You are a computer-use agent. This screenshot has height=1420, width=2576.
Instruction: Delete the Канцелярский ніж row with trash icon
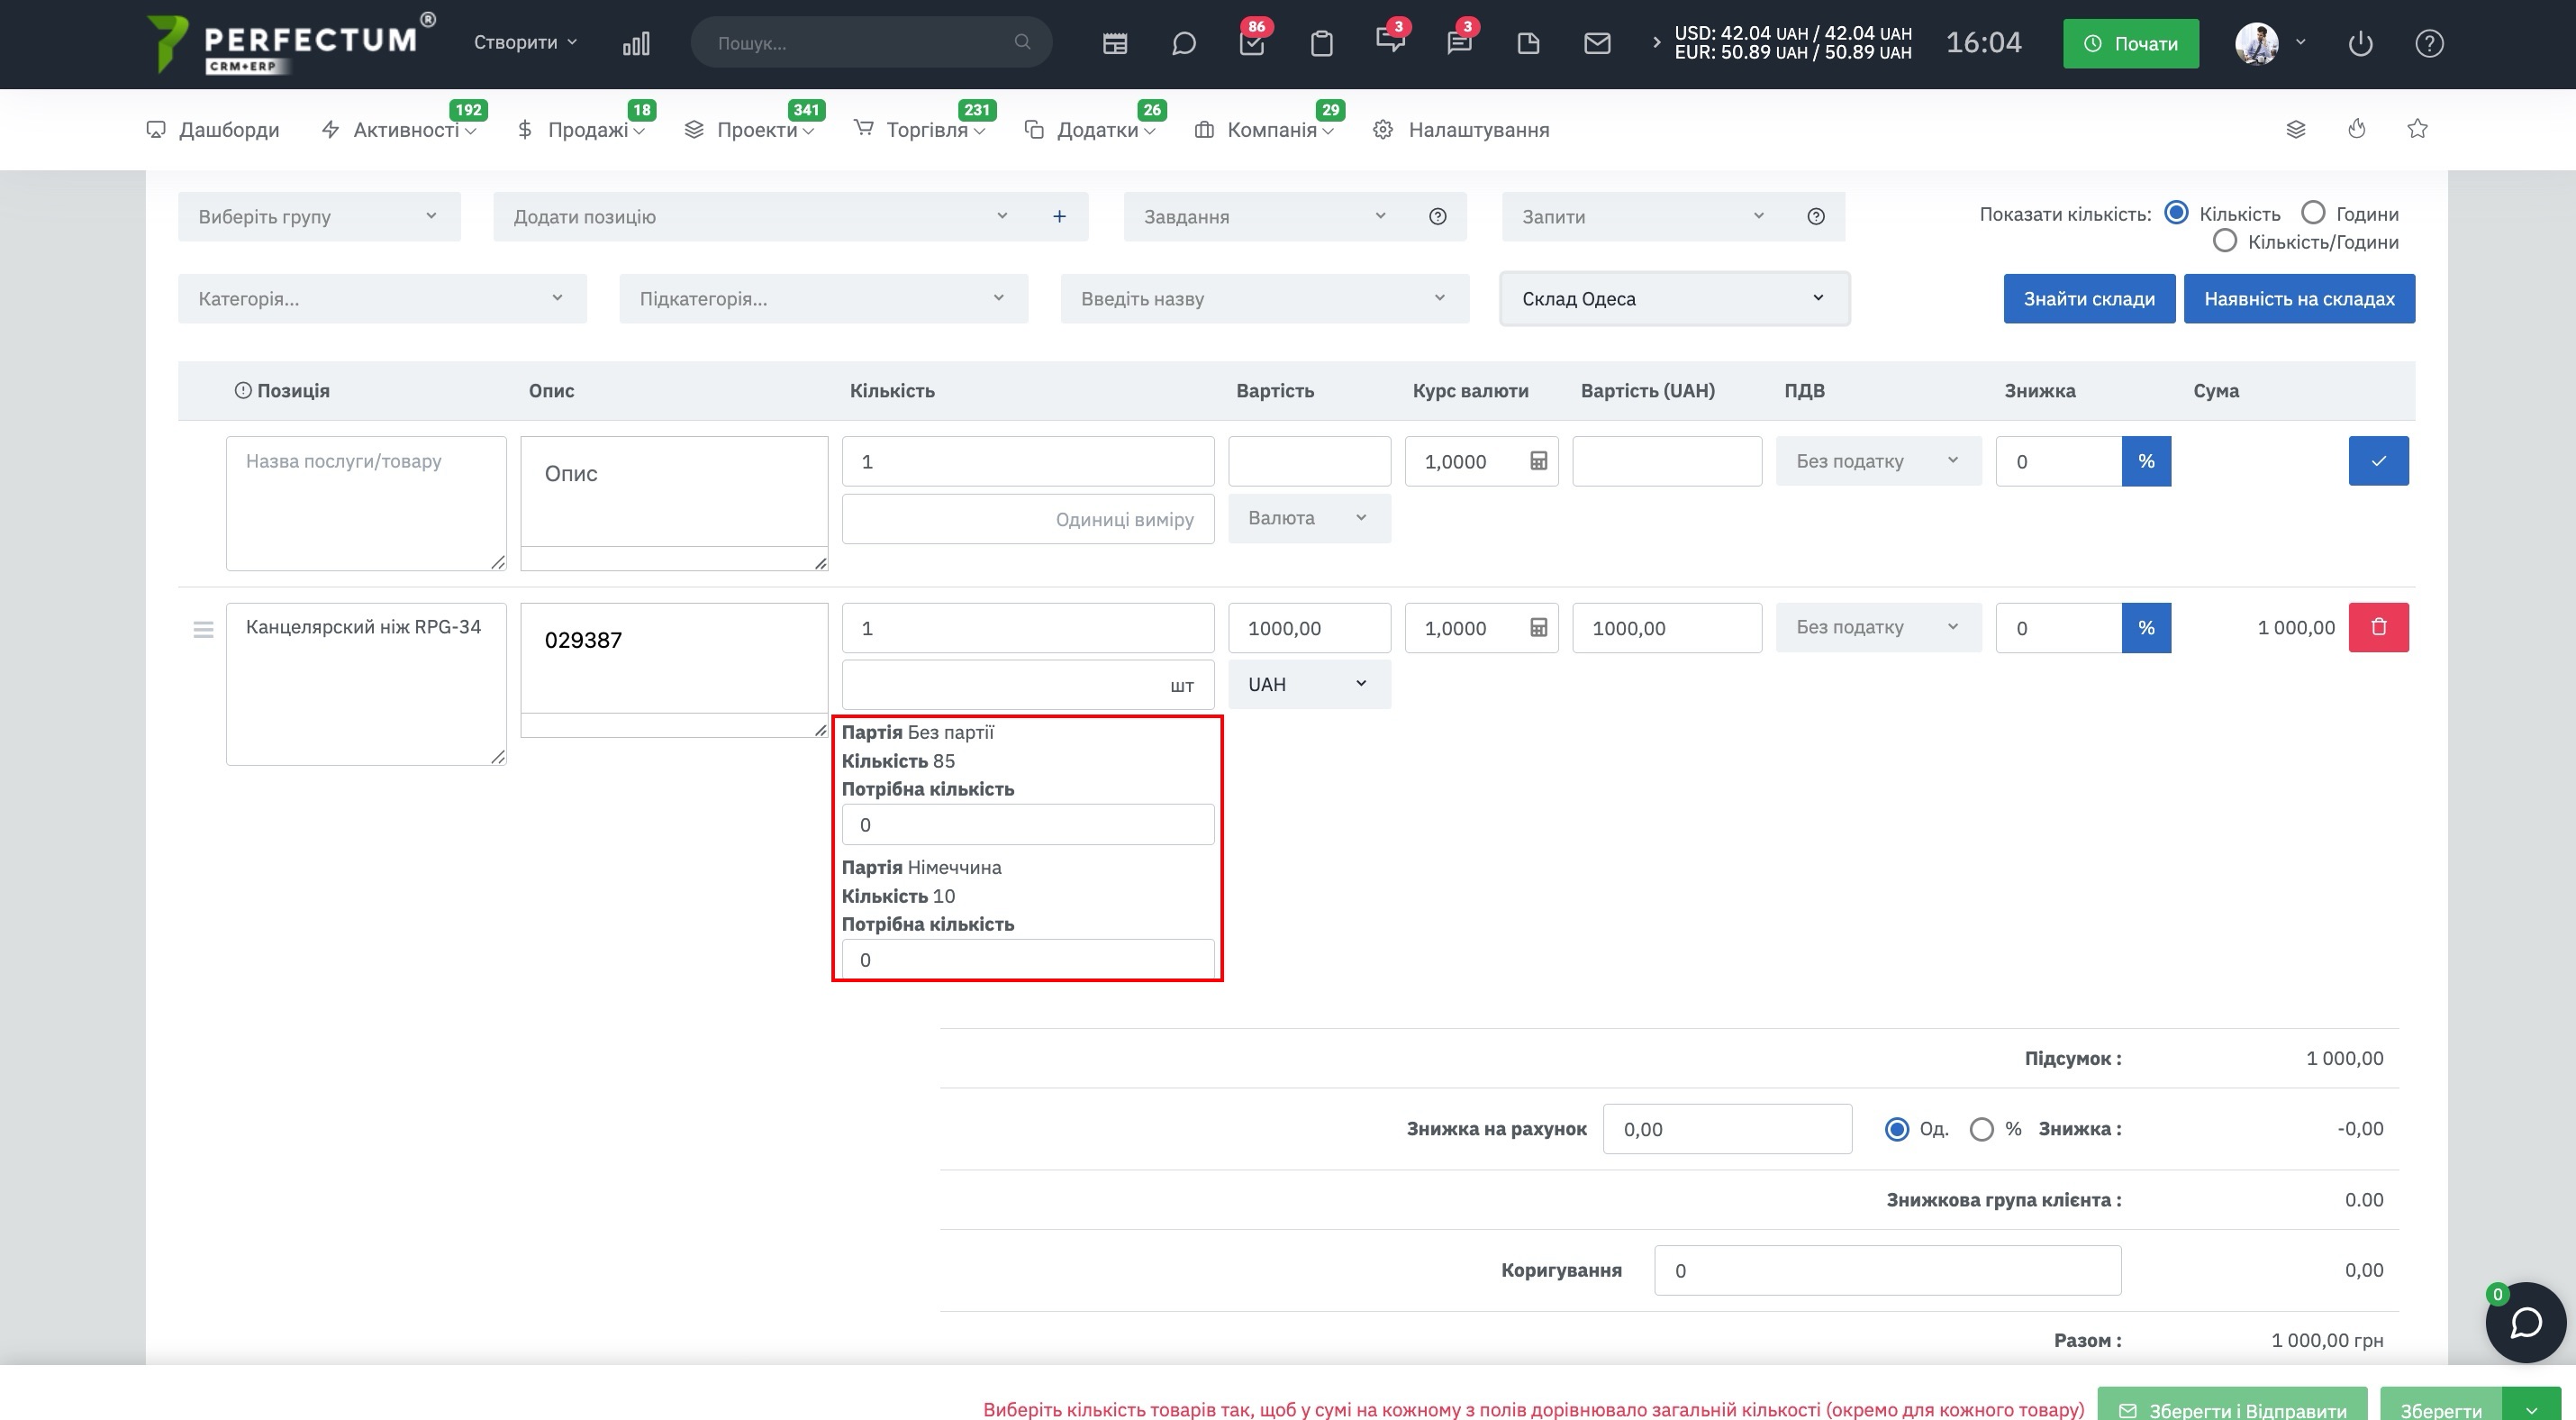tap(2378, 627)
